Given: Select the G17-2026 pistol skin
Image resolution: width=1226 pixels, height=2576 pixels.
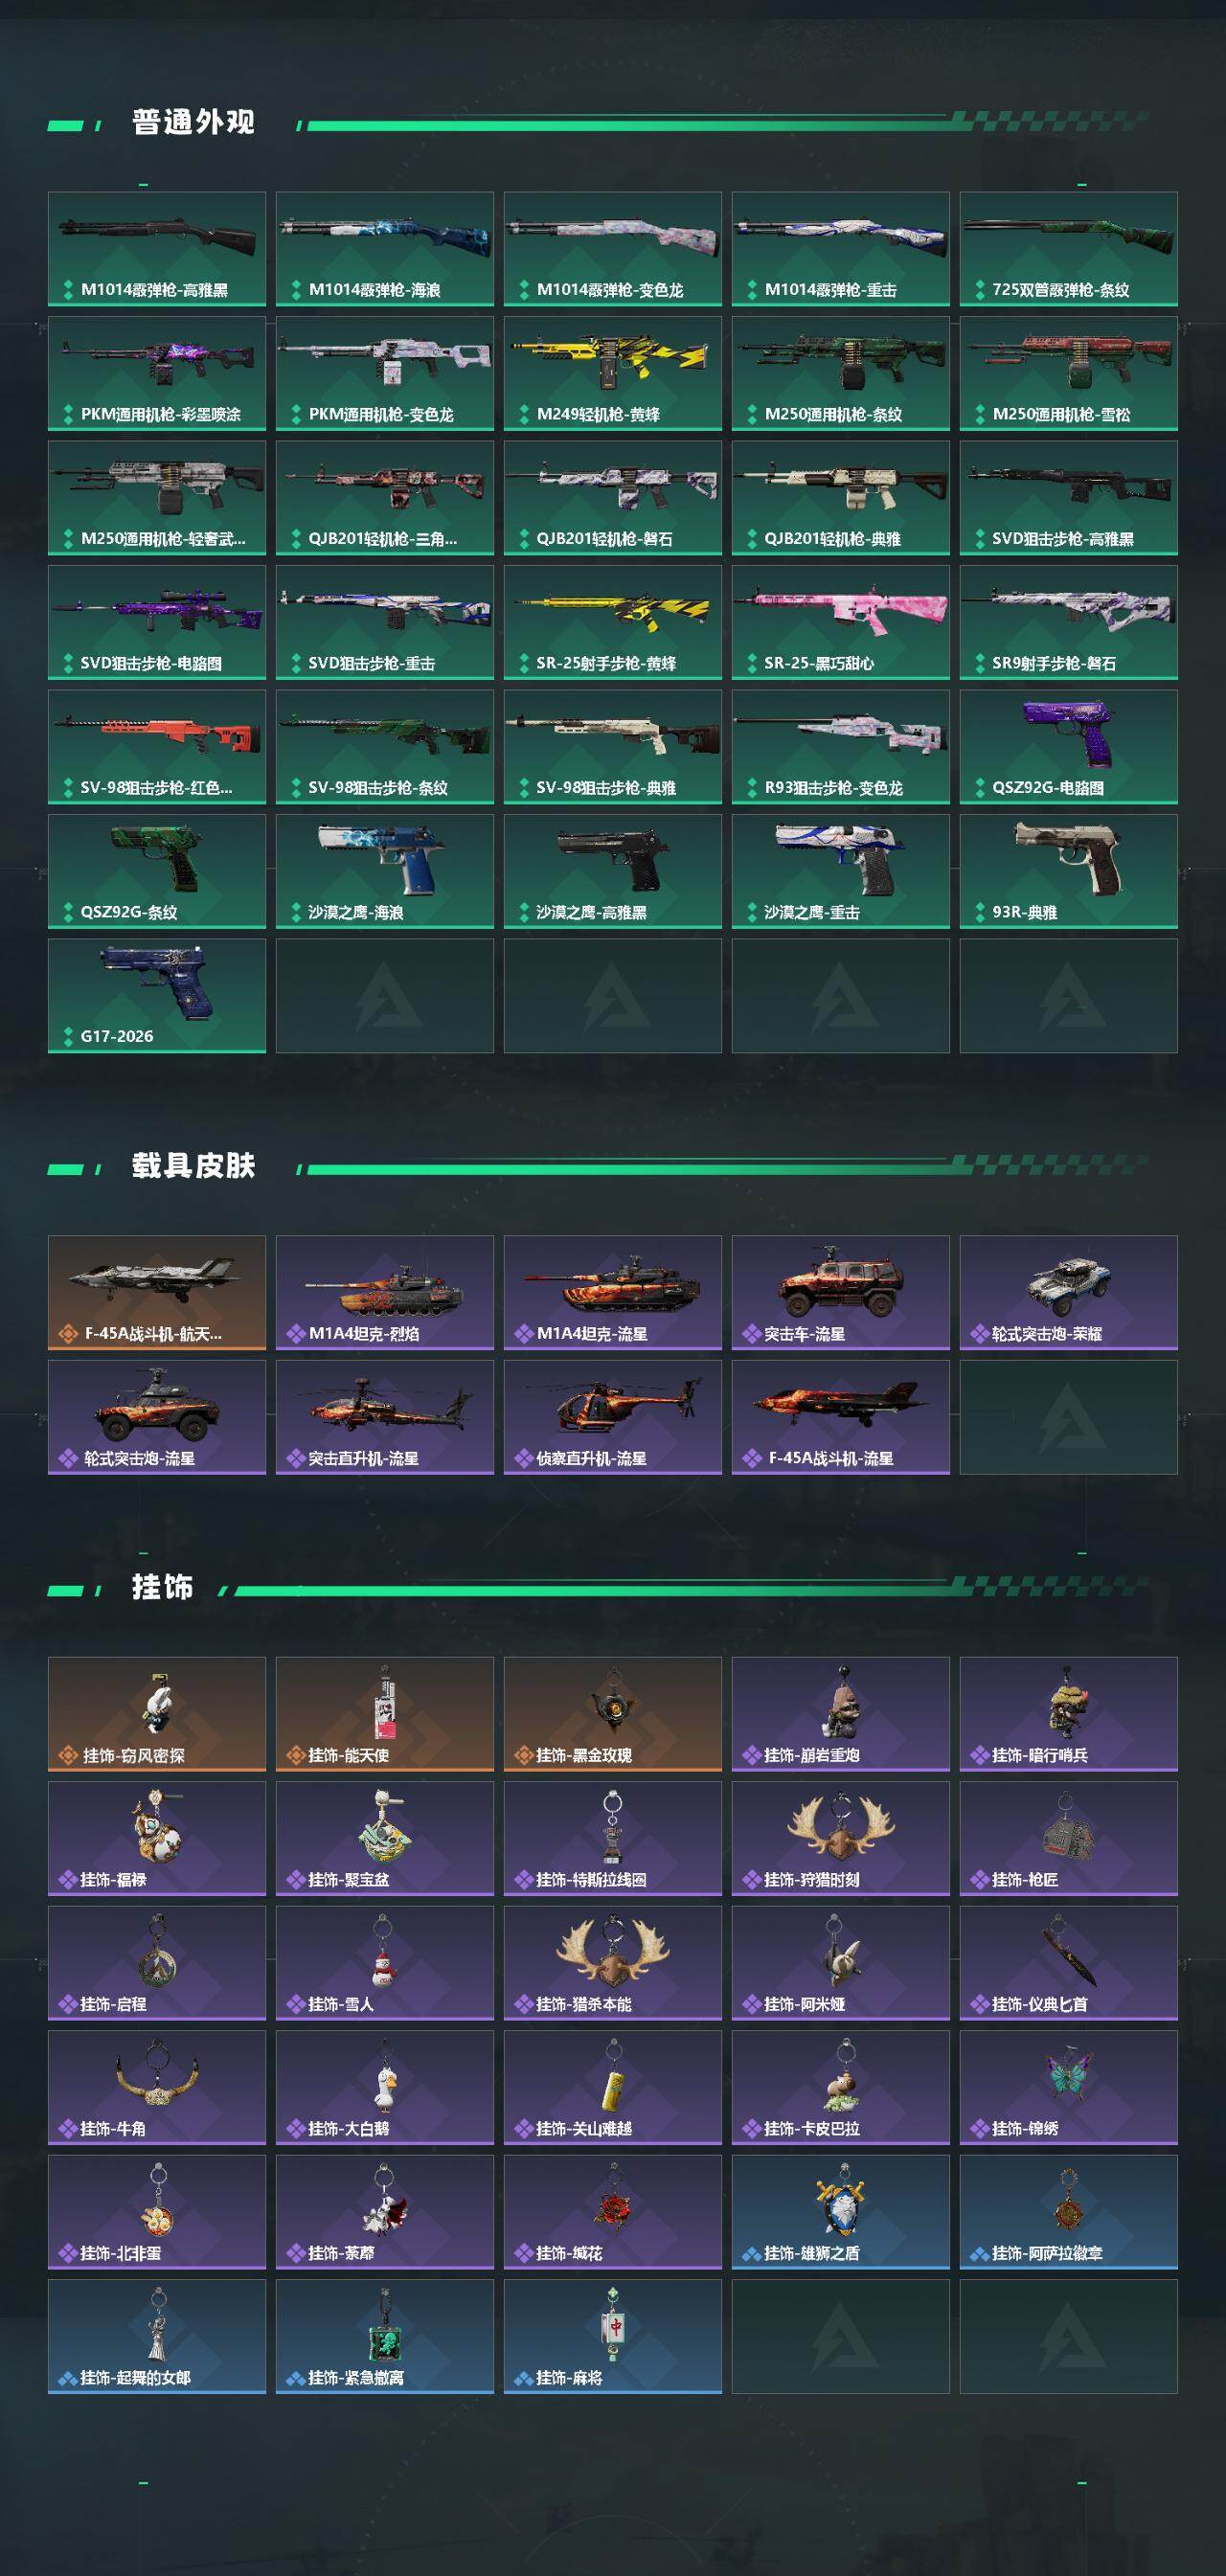Looking at the screenshot, I should tap(157, 995).
